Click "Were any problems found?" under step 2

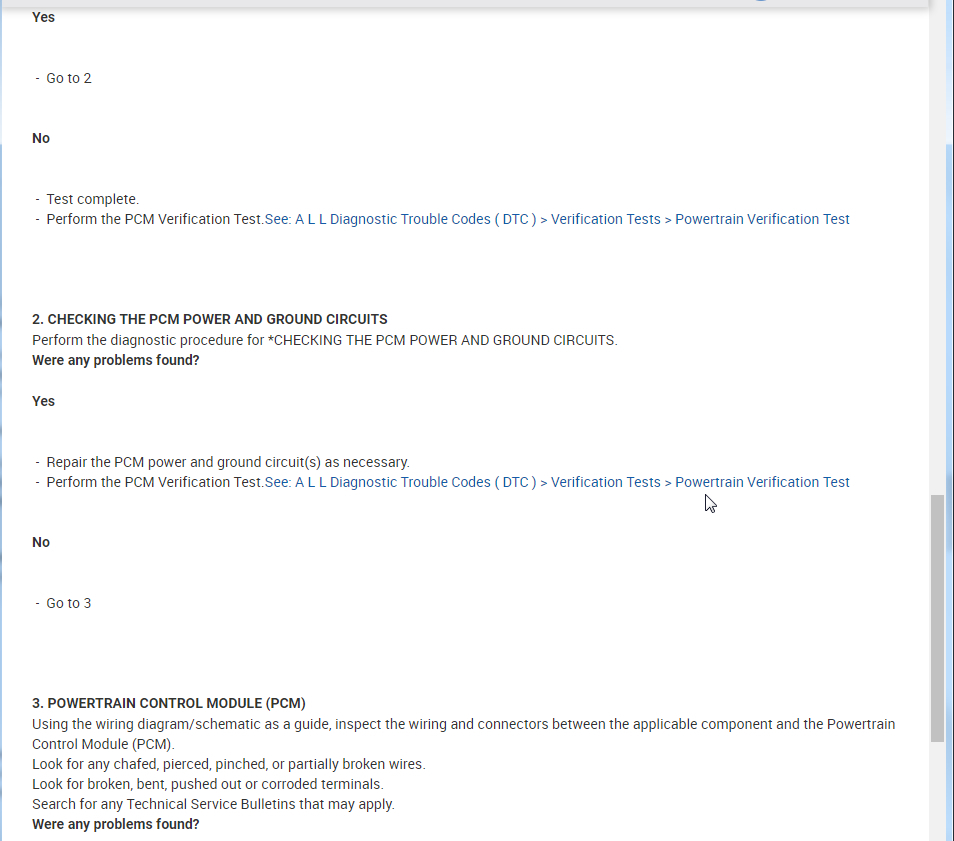pos(115,360)
